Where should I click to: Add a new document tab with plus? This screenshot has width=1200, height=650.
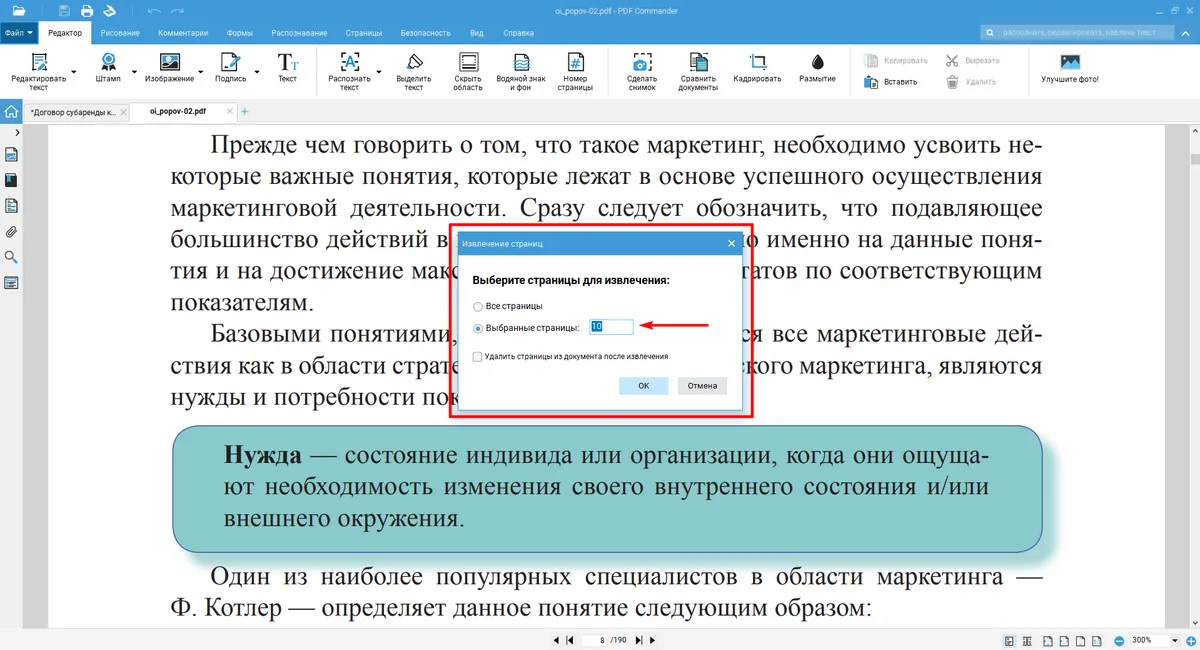(x=245, y=112)
